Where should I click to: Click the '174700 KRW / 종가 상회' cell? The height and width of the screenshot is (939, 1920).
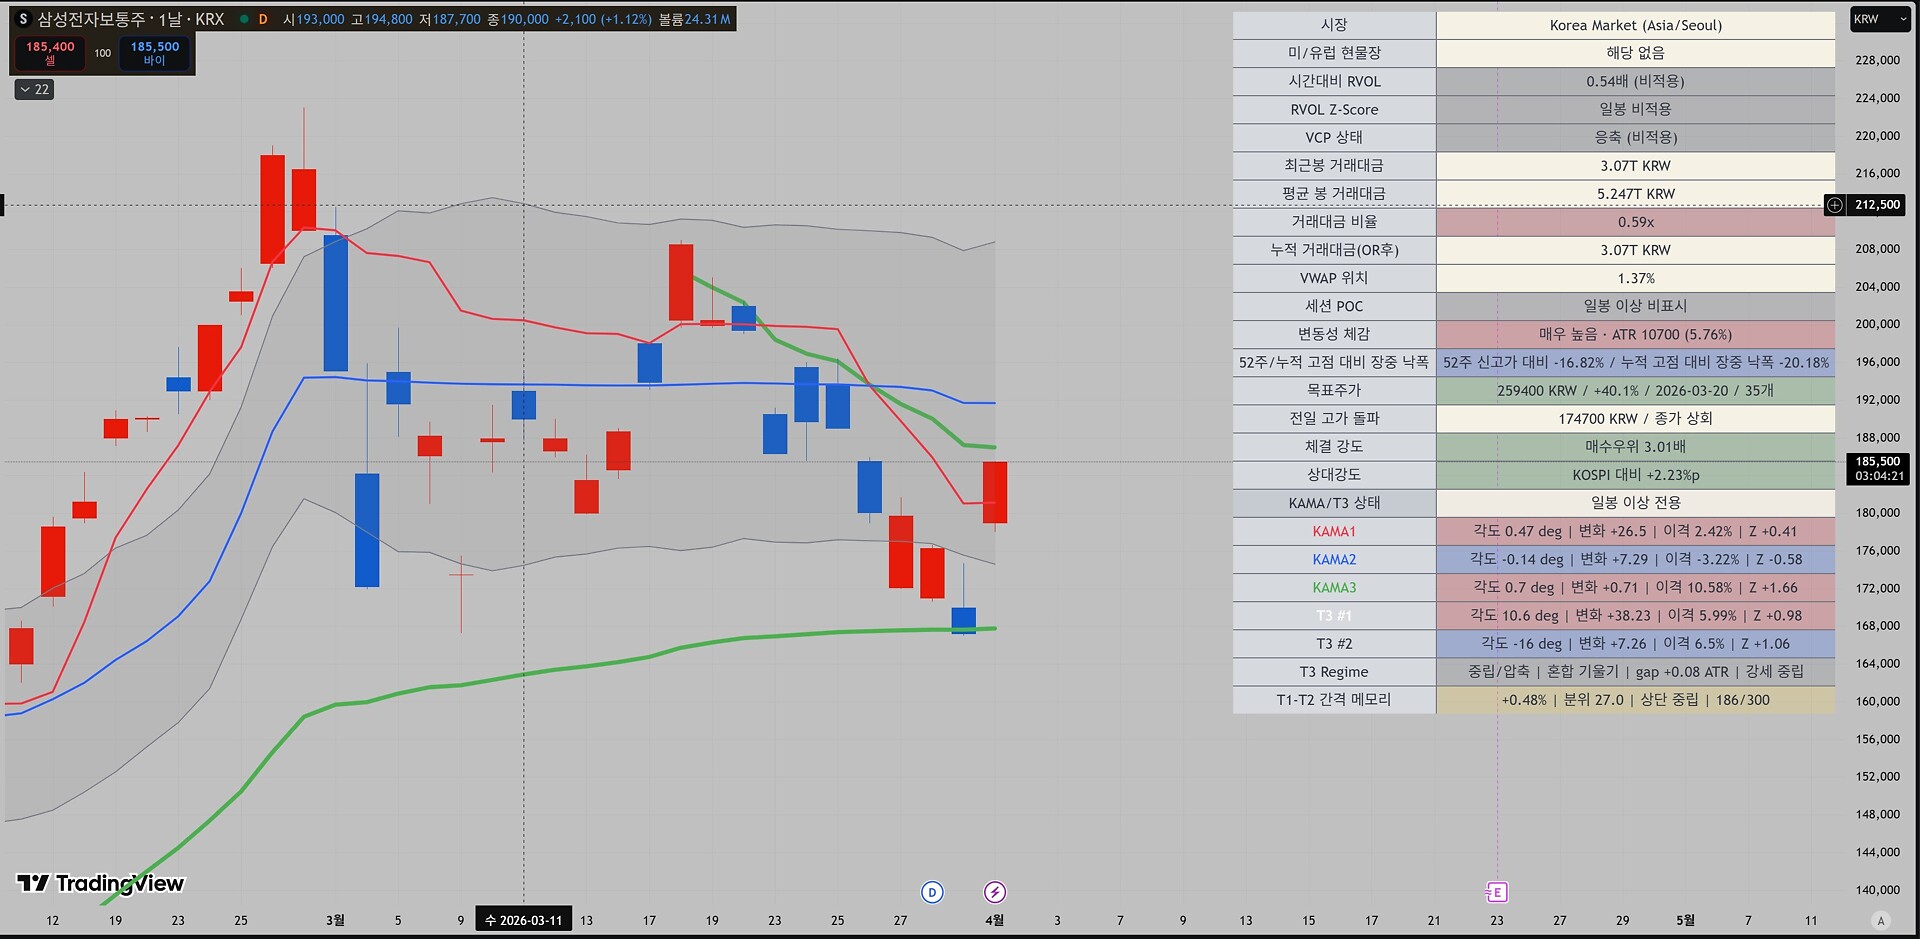click(1636, 418)
